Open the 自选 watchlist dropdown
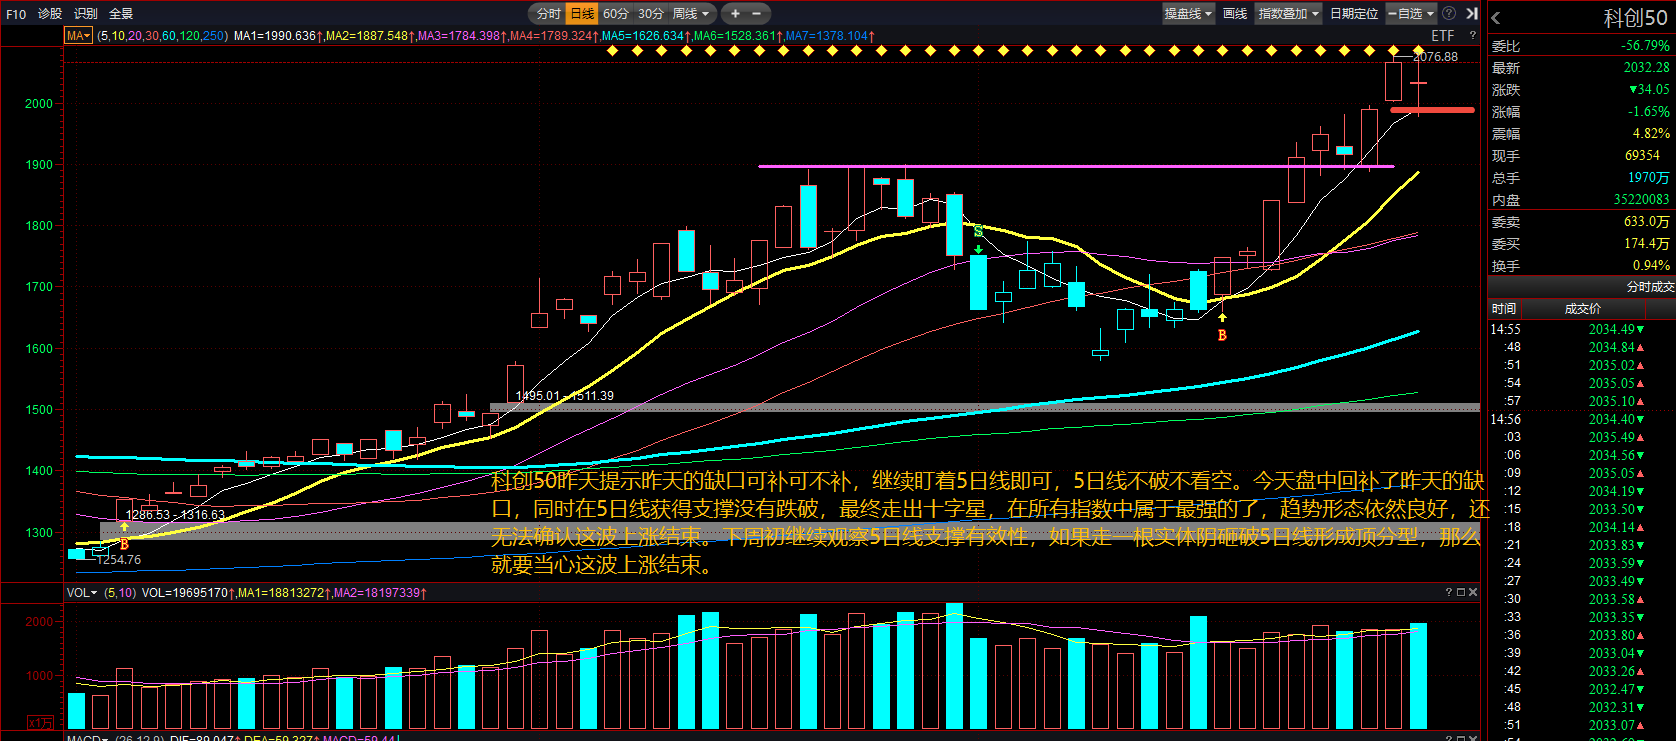This screenshot has height=741, width=1676. click(x=1411, y=14)
